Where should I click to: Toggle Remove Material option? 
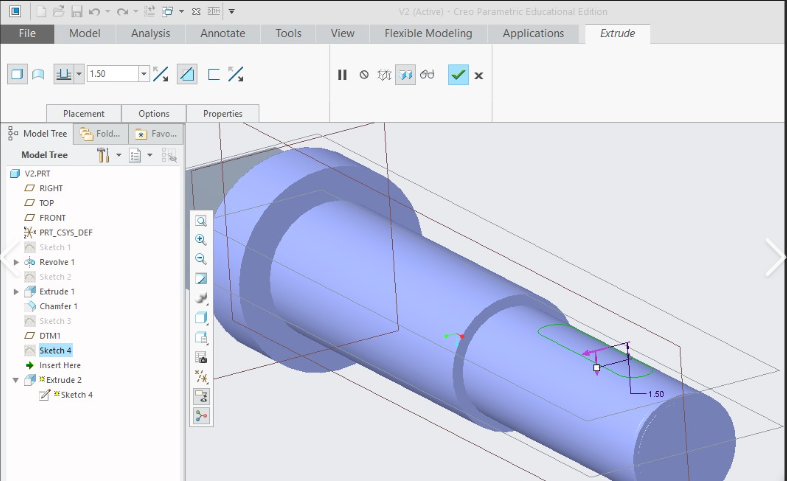point(187,74)
